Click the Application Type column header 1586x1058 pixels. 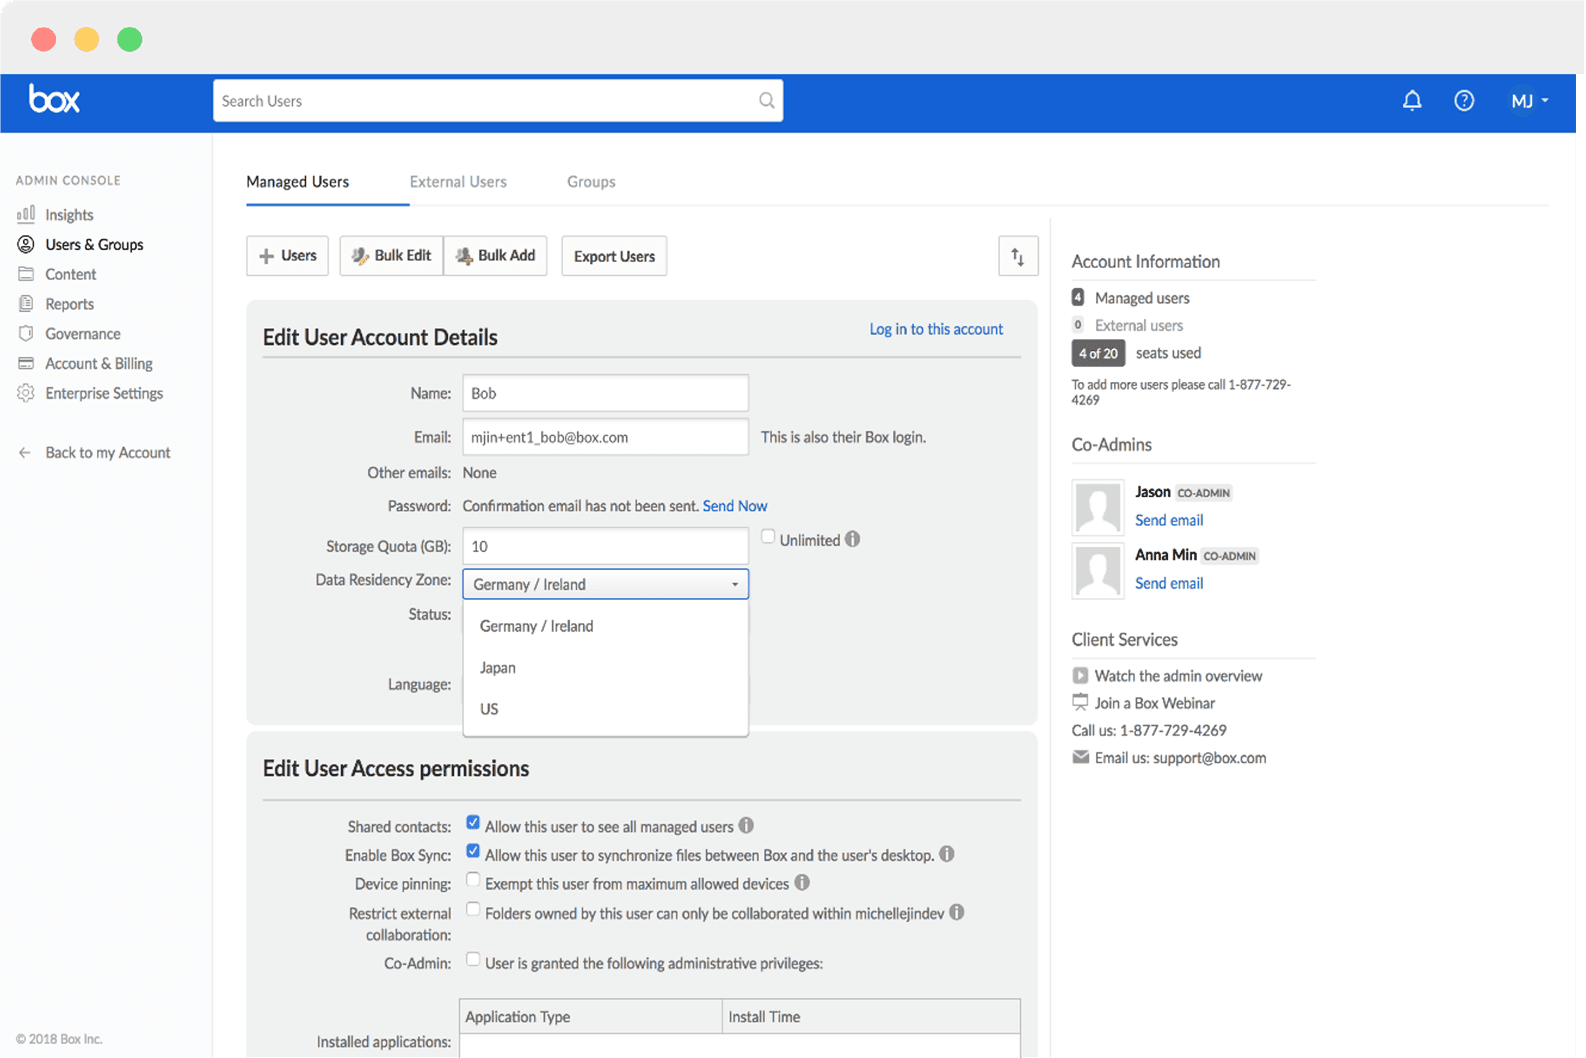pyautogui.click(x=591, y=1016)
